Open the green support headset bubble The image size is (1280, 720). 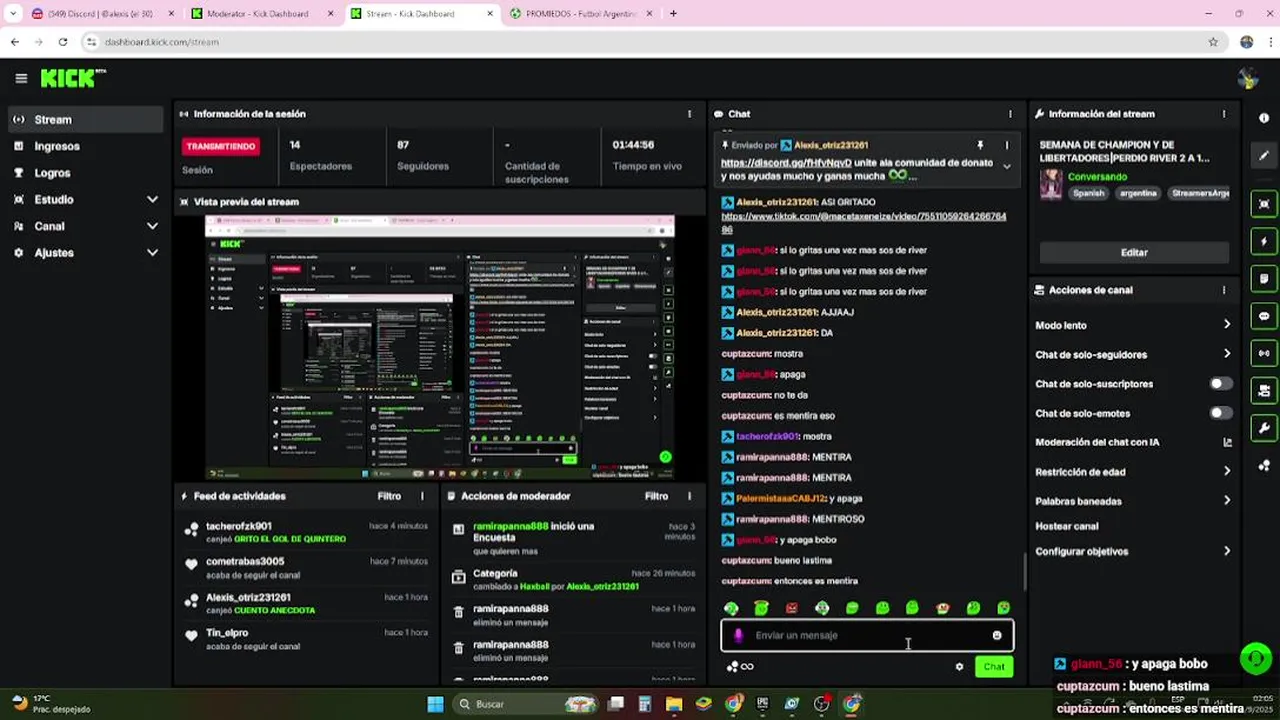(1255, 658)
